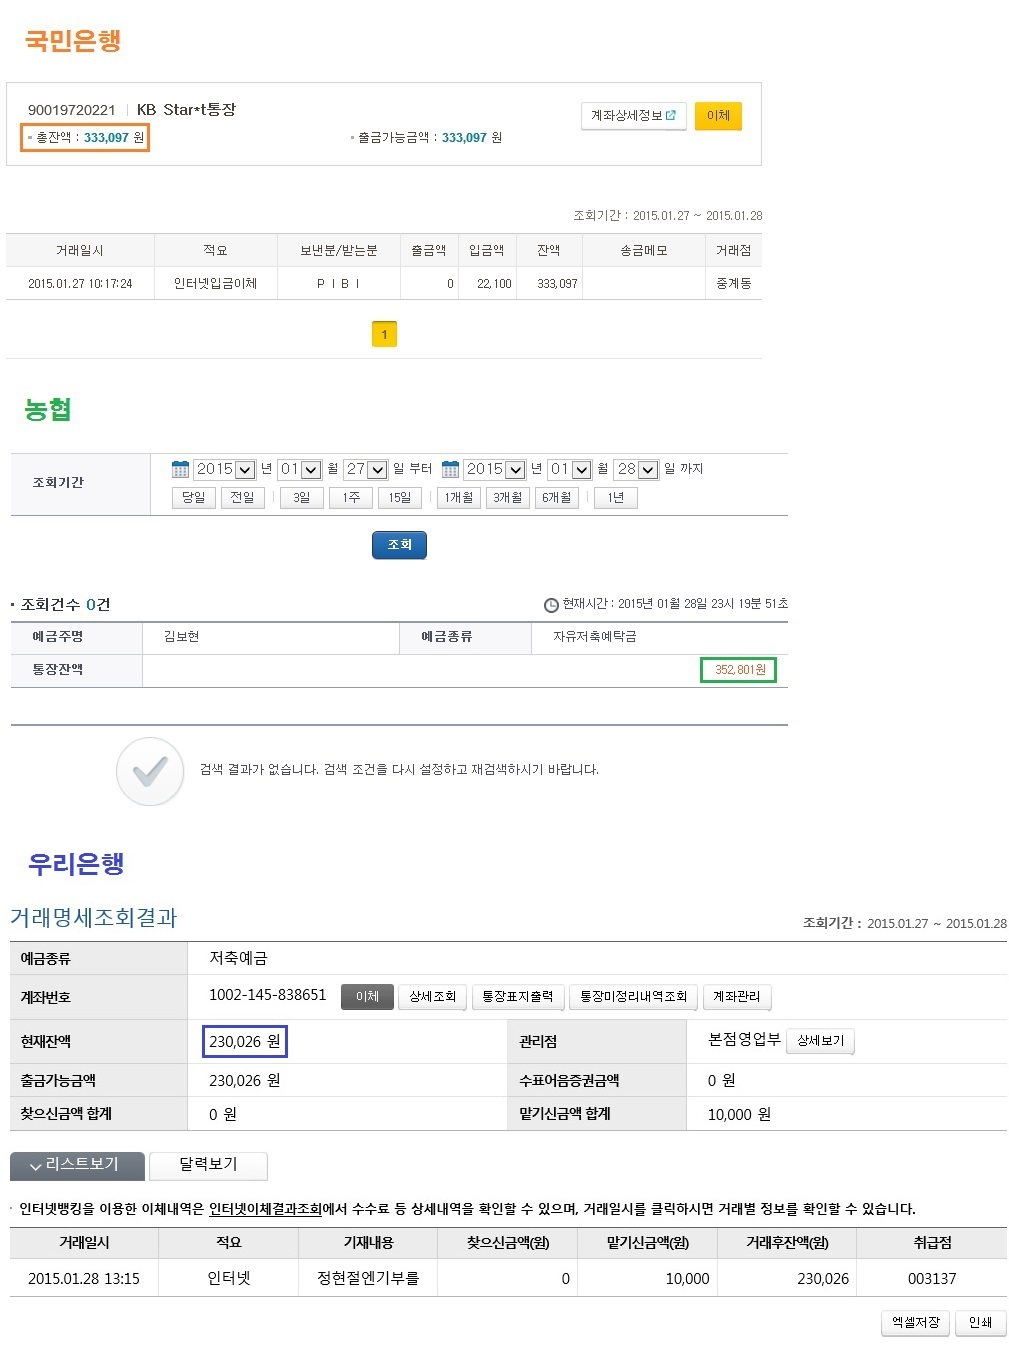Viewport: 1009px width, 1348px height.
Task: Open the end month 01 dropdown
Action: coord(581,470)
